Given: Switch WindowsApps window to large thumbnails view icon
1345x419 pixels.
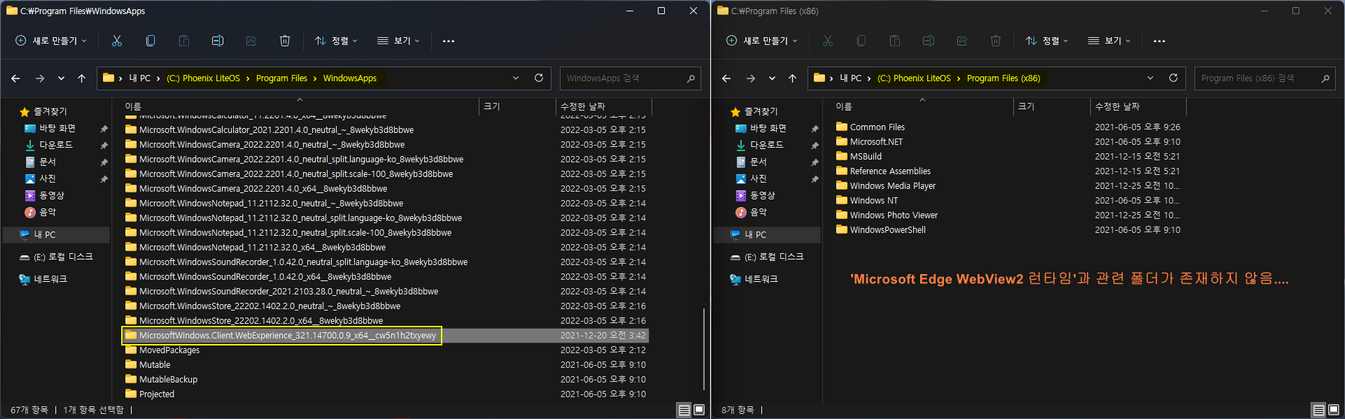Looking at the screenshot, I should coord(697,409).
